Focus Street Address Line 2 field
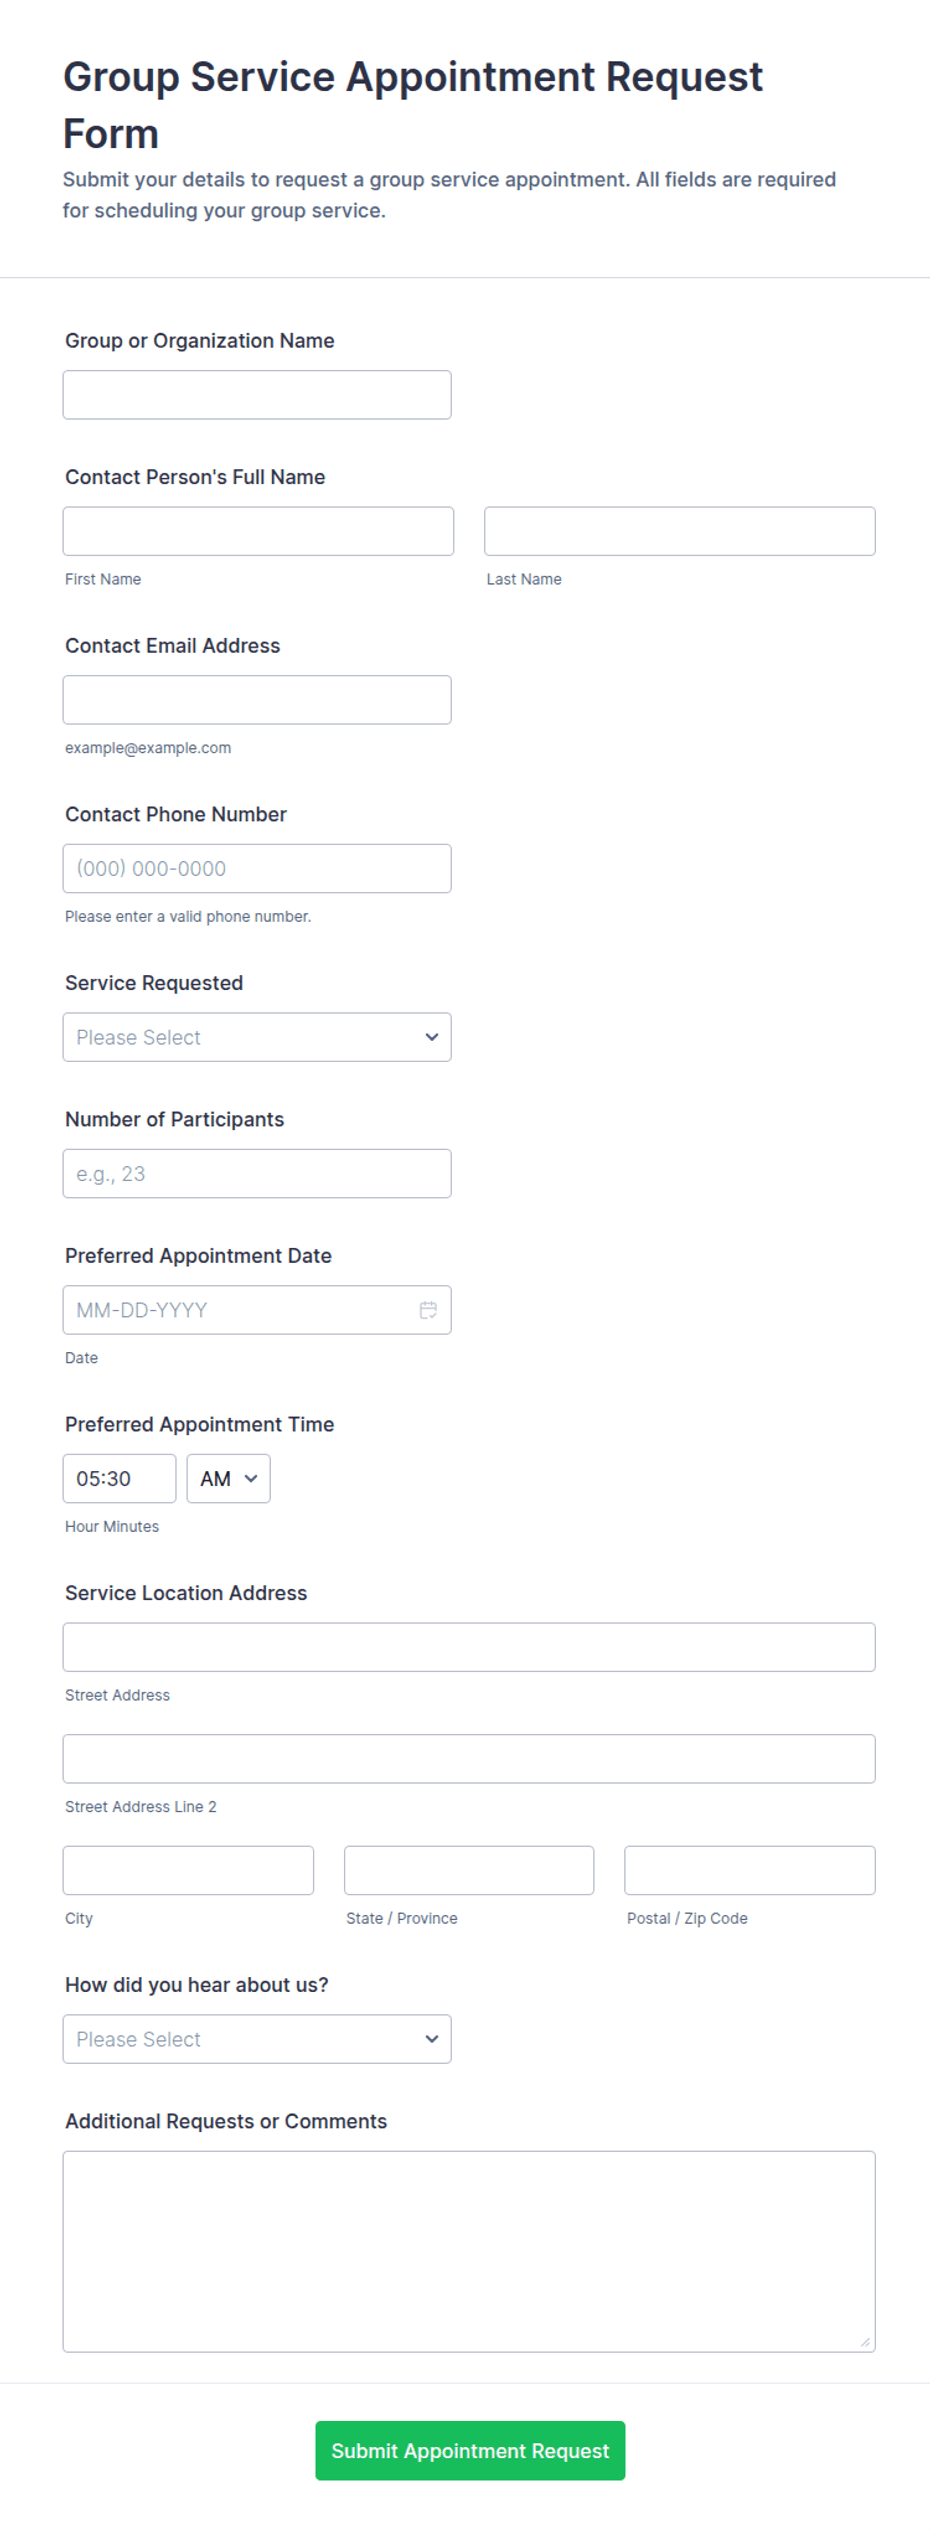 tap(469, 1759)
